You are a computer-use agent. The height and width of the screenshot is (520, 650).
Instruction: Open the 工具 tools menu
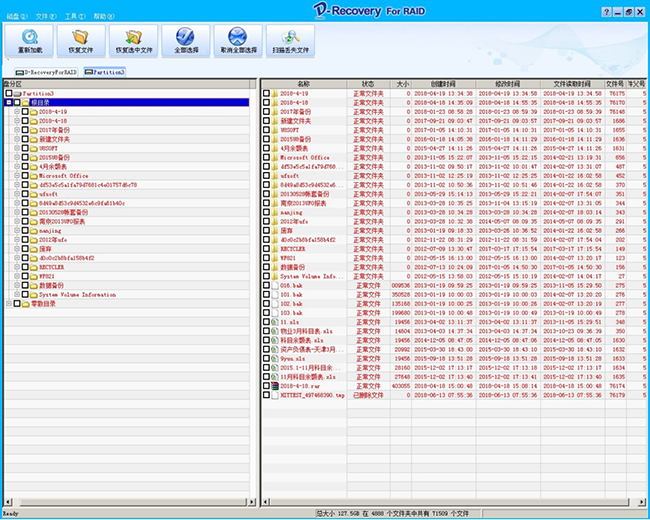tap(75, 16)
